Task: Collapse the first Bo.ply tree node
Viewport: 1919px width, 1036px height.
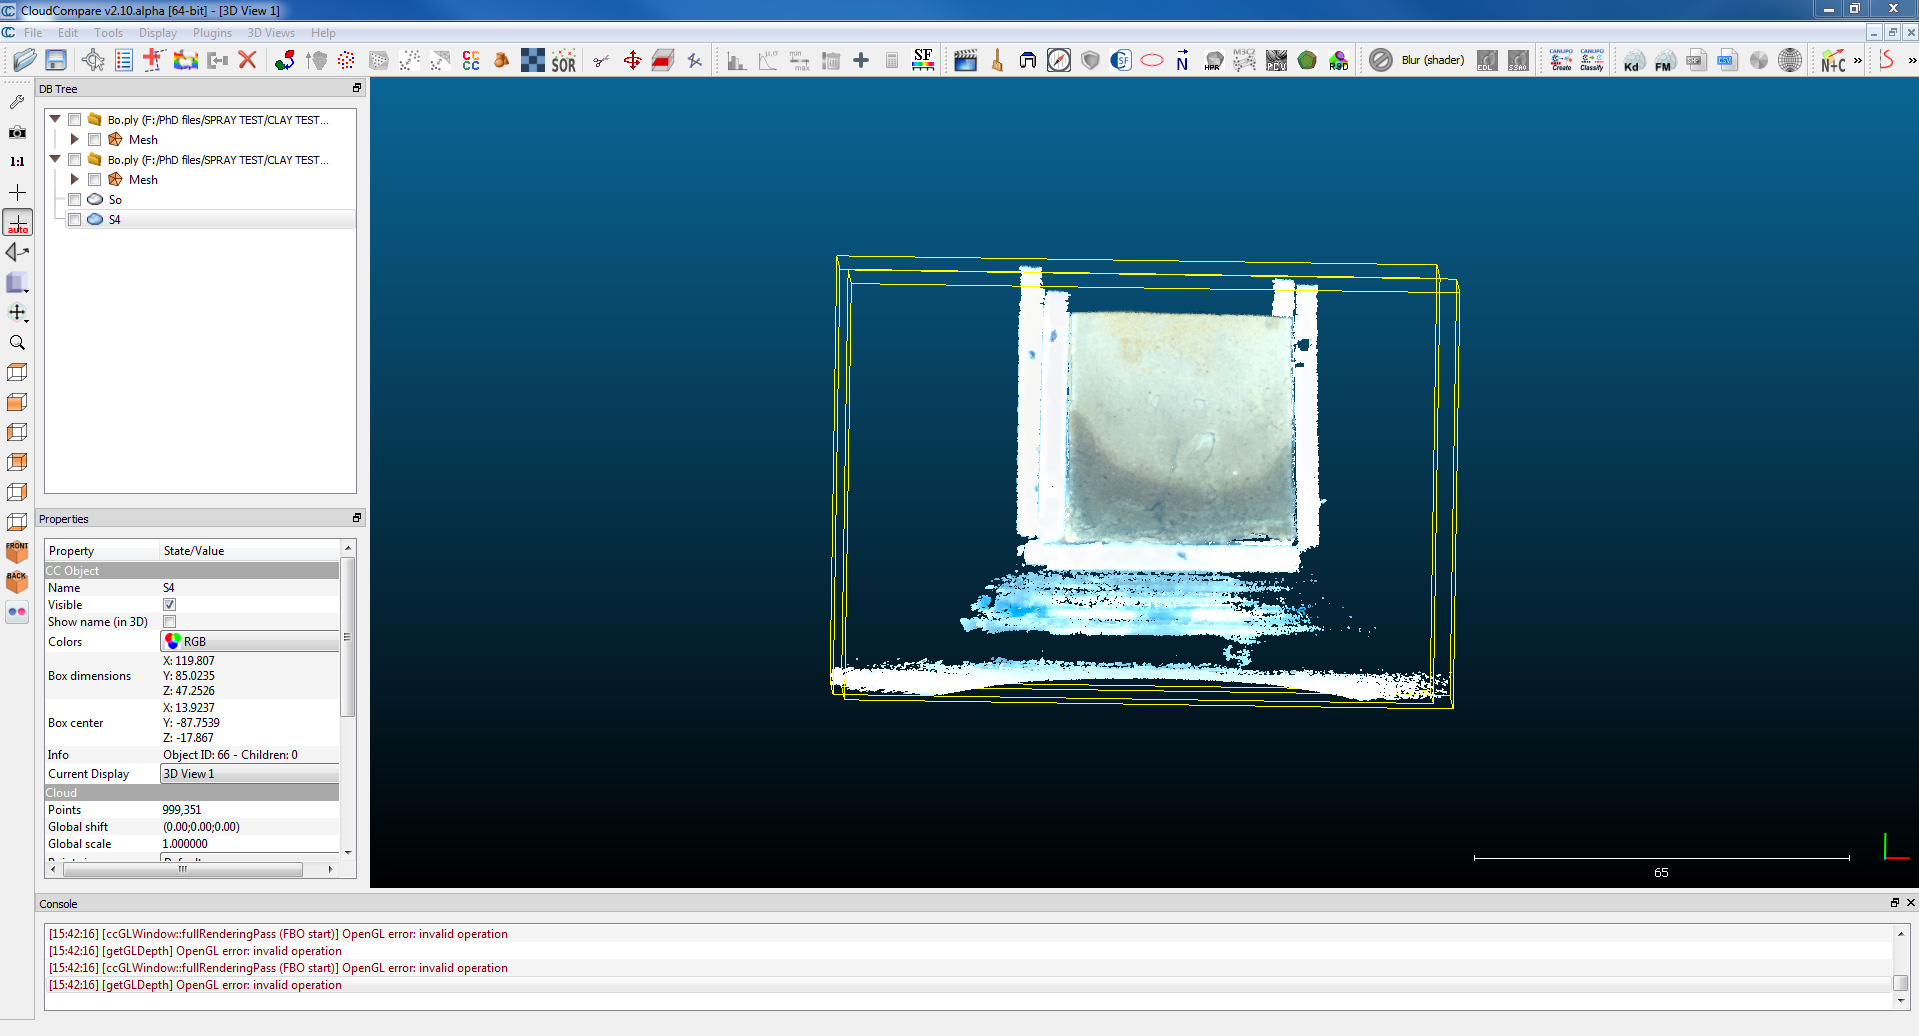Action: (x=55, y=119)
